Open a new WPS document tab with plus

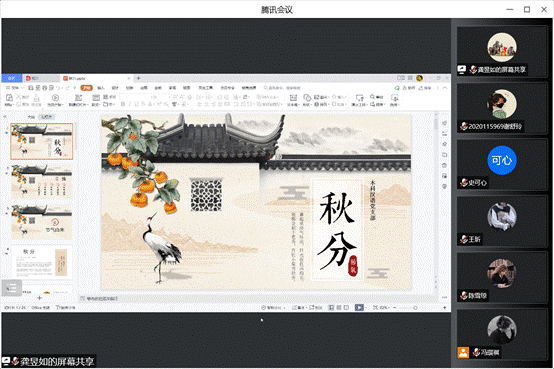(138, 78)
